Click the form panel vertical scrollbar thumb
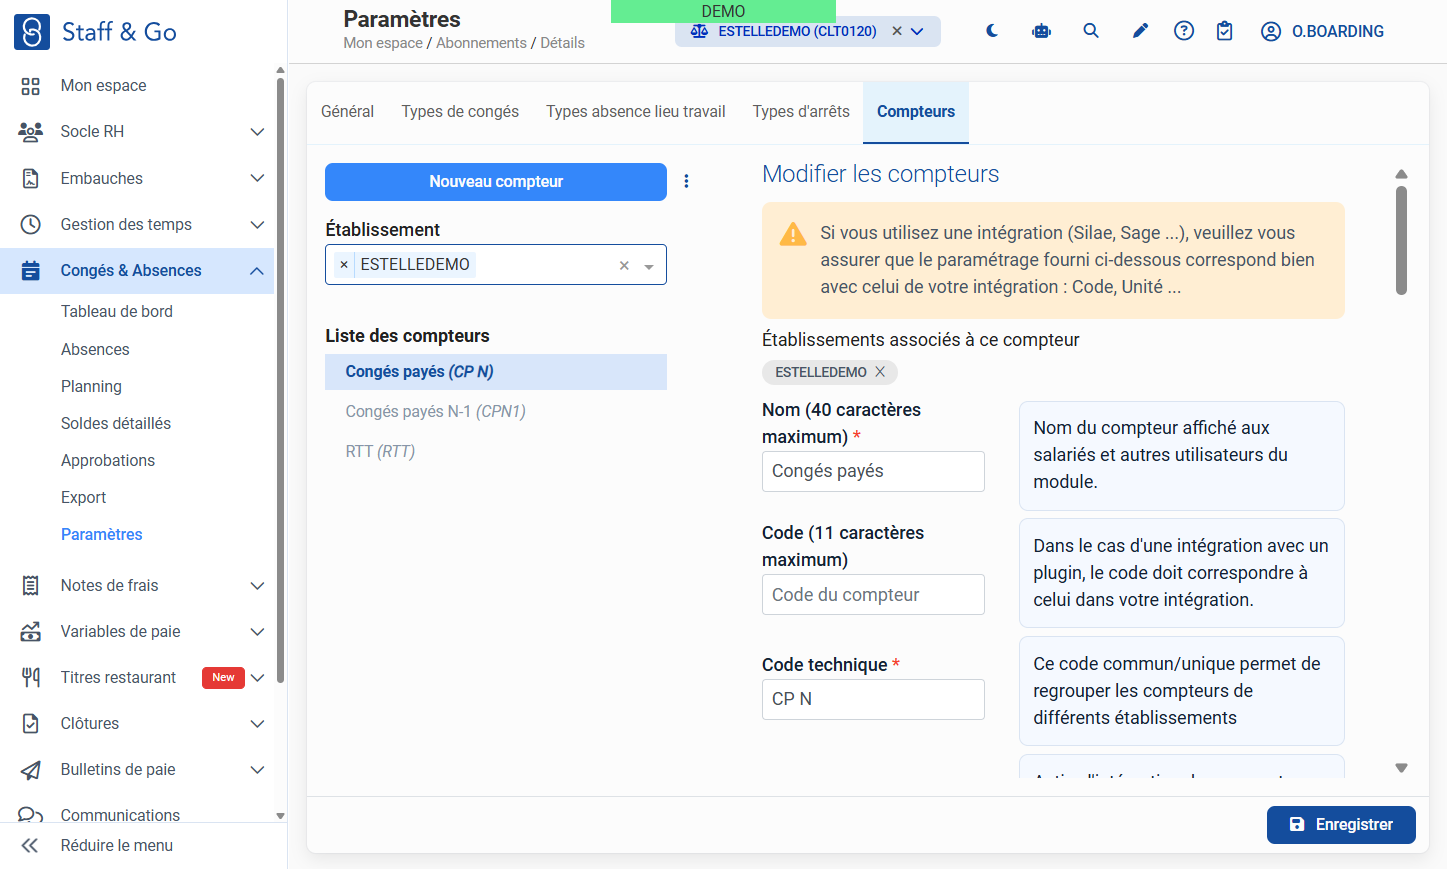The height and width of the screenshot is (869, 1447). 1401,241
